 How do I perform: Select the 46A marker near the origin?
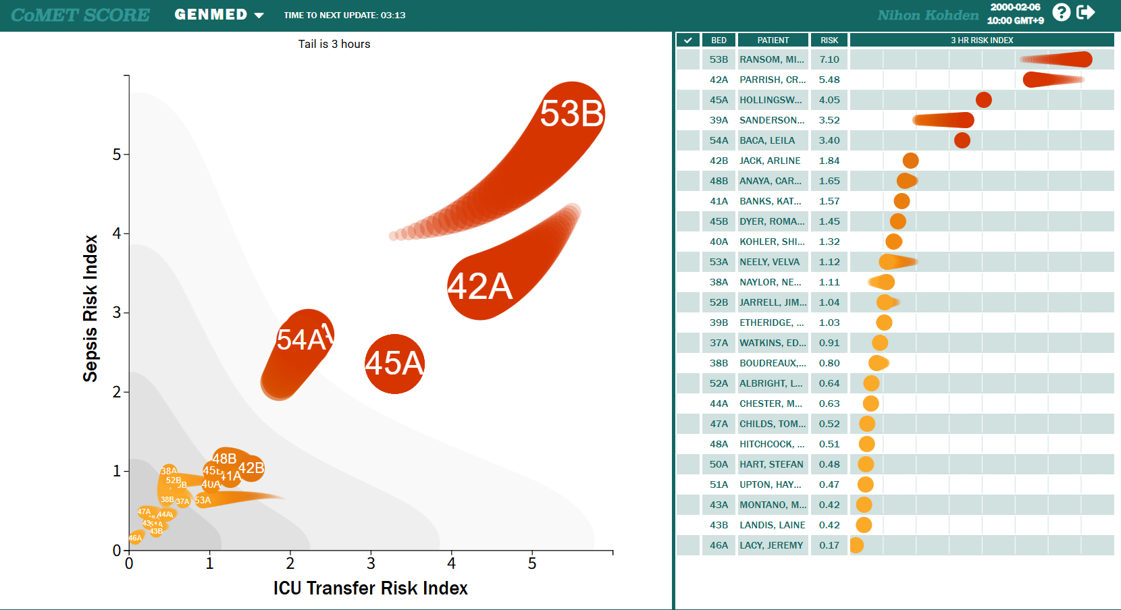(135, 538)
